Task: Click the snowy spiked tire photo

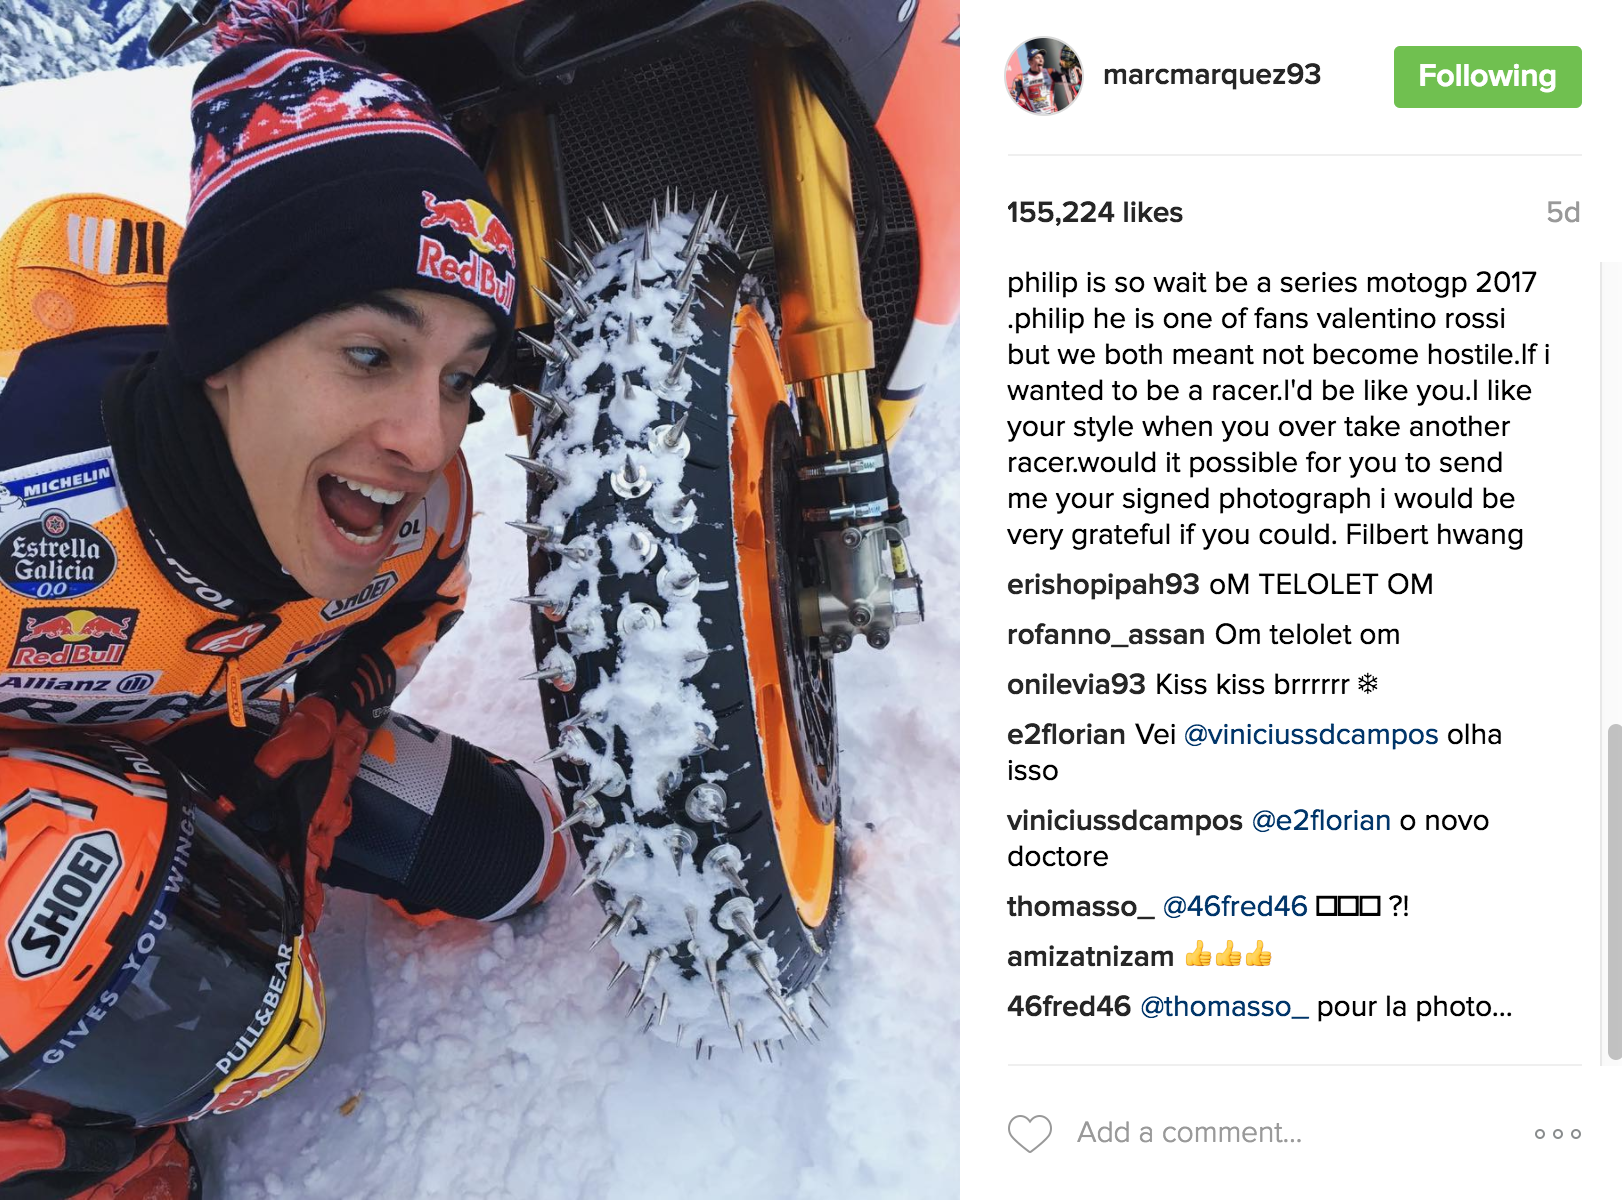Action: (480, 600)
